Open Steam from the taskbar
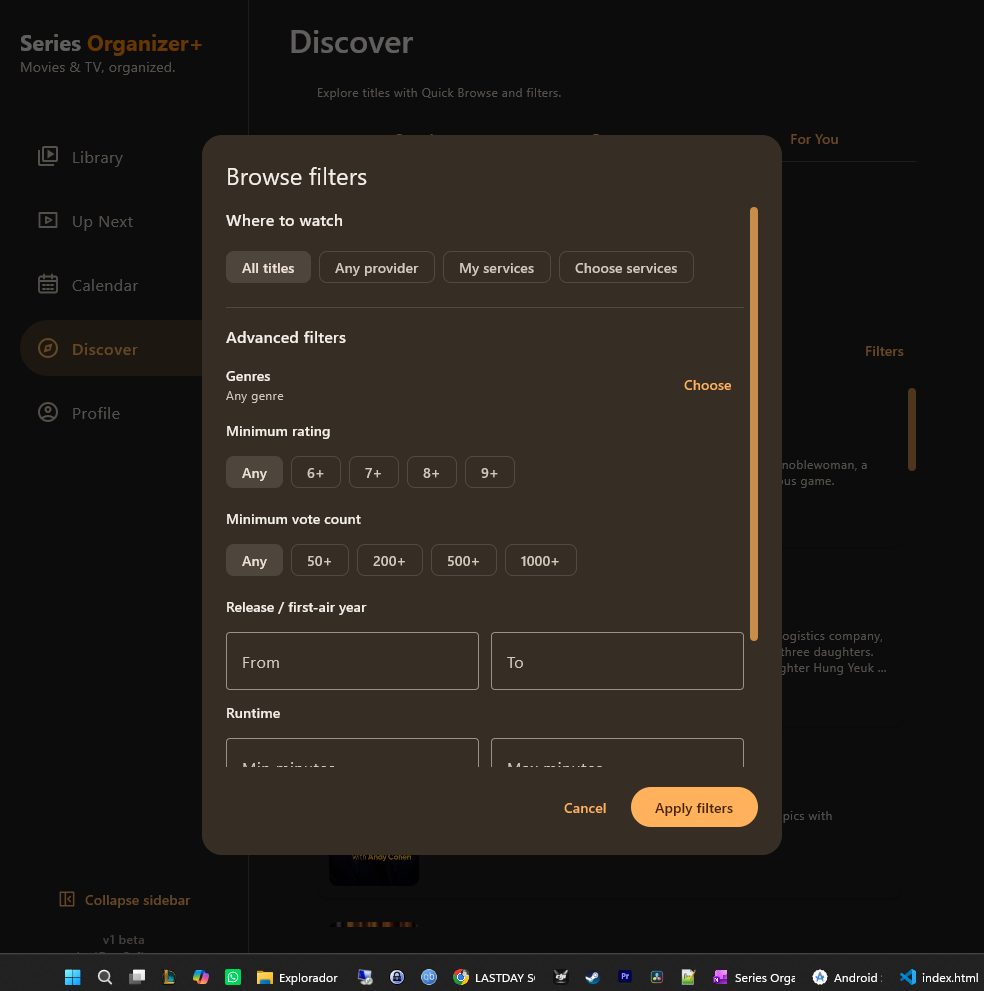Image resolution: width=984 pixels, height=991 pixels. coord(592,977)
